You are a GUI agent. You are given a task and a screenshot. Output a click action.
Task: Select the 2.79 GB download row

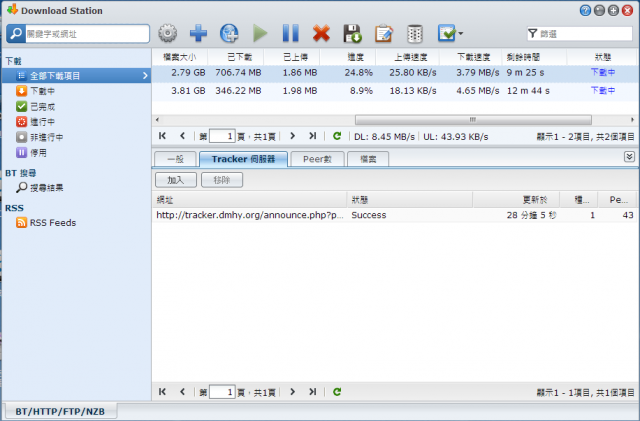(394, 73)
